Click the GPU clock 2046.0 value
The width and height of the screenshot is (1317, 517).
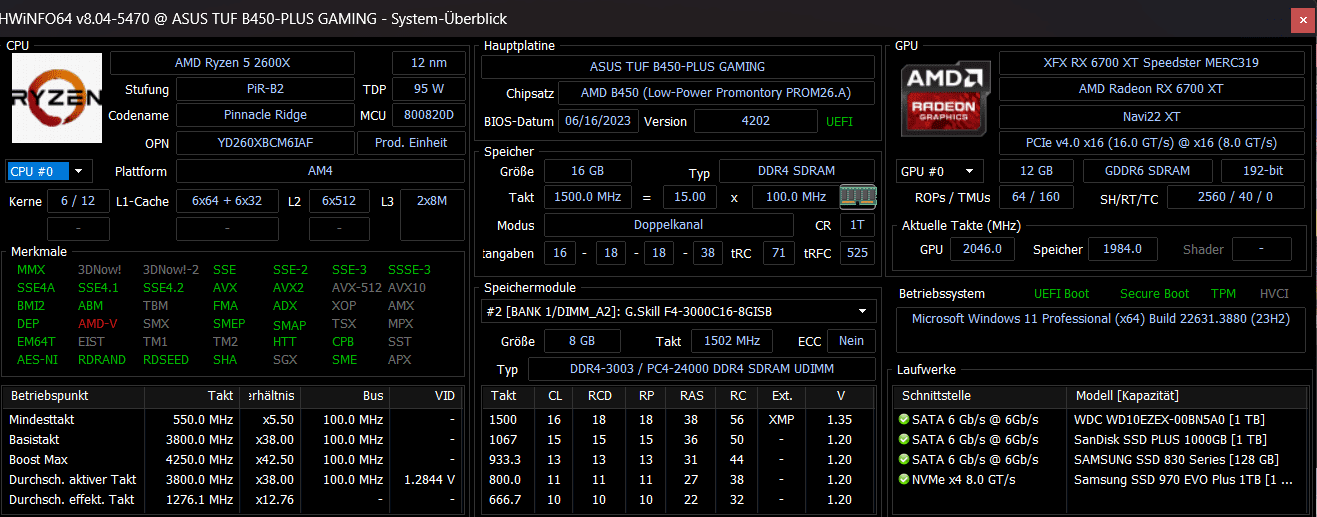pos(982,249)
